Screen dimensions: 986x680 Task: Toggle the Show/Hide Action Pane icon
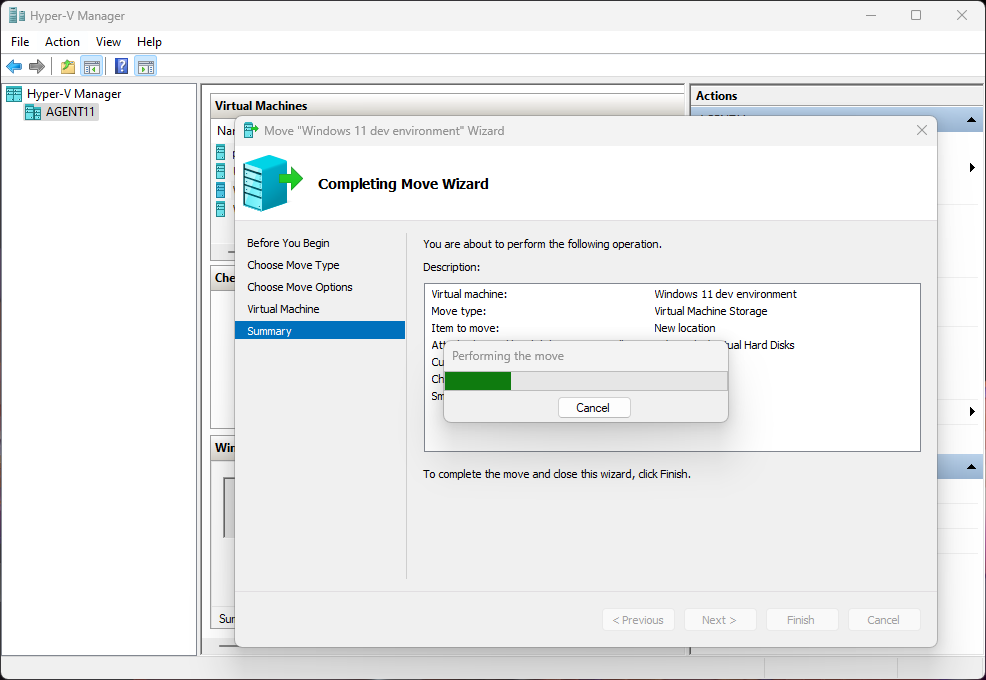pos(146,67)
